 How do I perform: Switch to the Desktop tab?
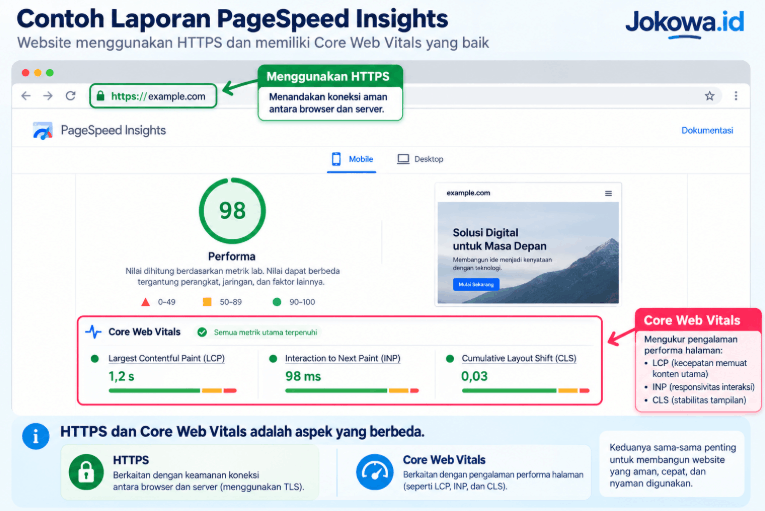(x=420, y=160)
